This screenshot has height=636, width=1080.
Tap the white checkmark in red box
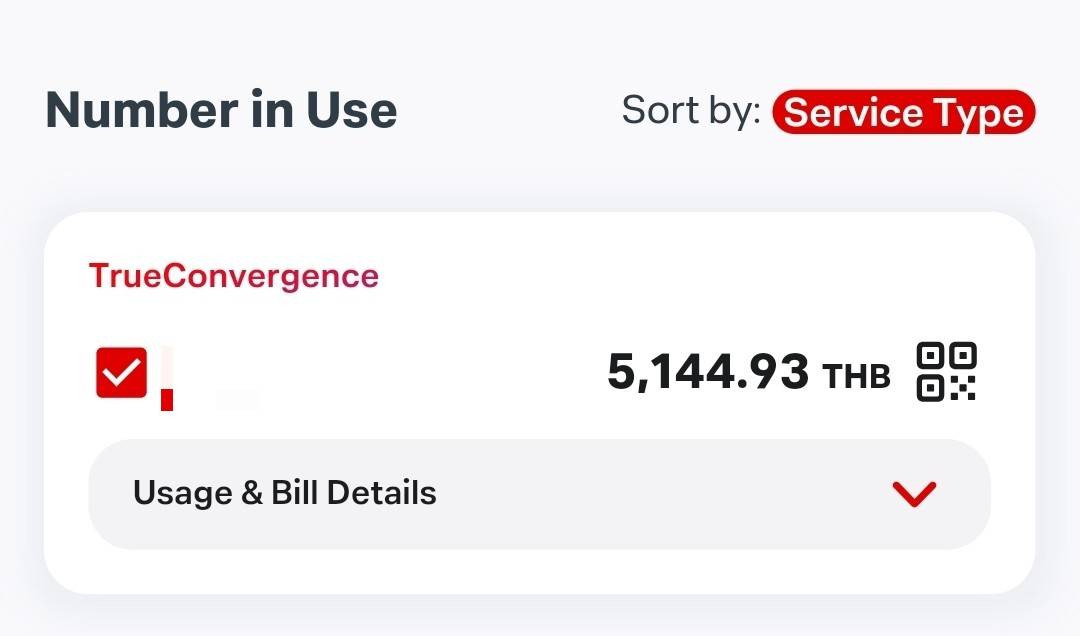(121, 372)
